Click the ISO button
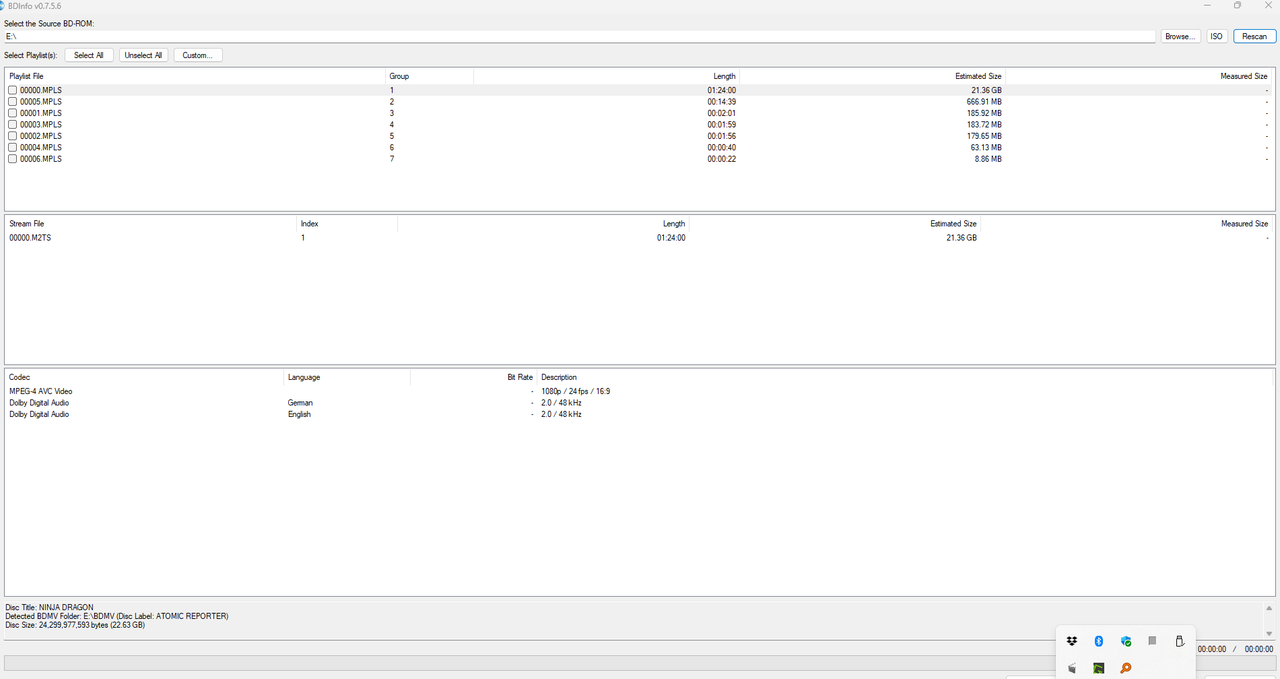The width and height of the screenshot is (1280, 679). [x=1217, y=36]
